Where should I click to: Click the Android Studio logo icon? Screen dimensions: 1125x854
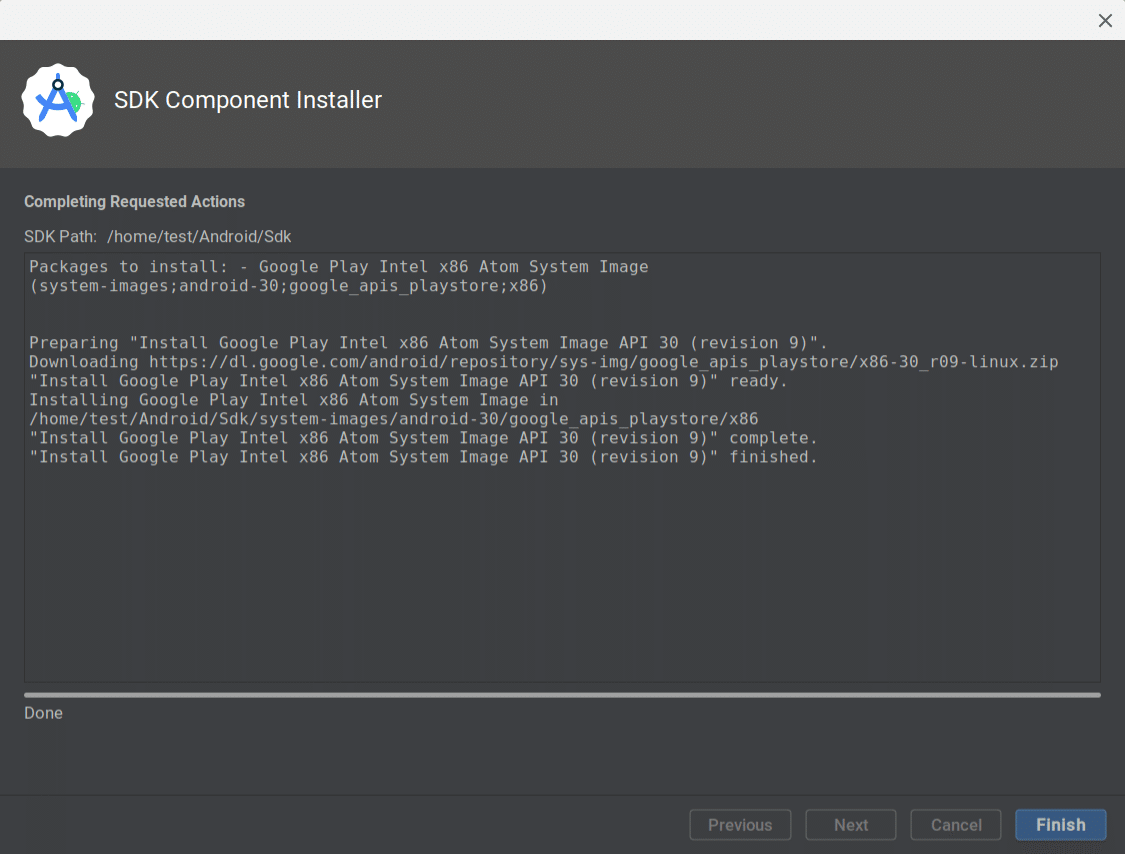click(58, 100)
